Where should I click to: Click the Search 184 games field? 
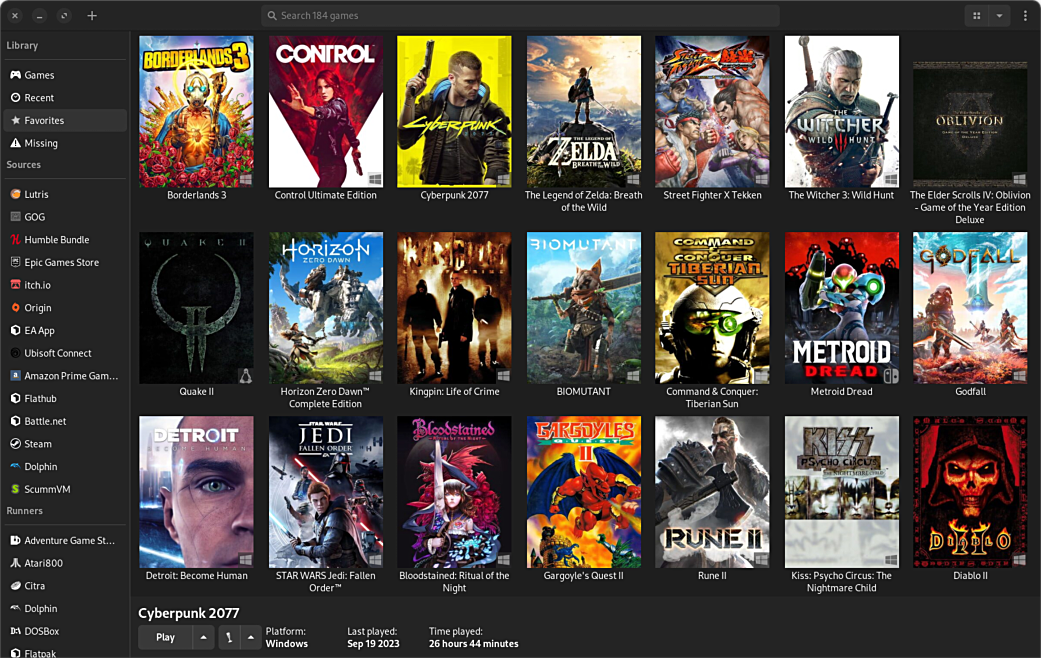coord(520,16)
